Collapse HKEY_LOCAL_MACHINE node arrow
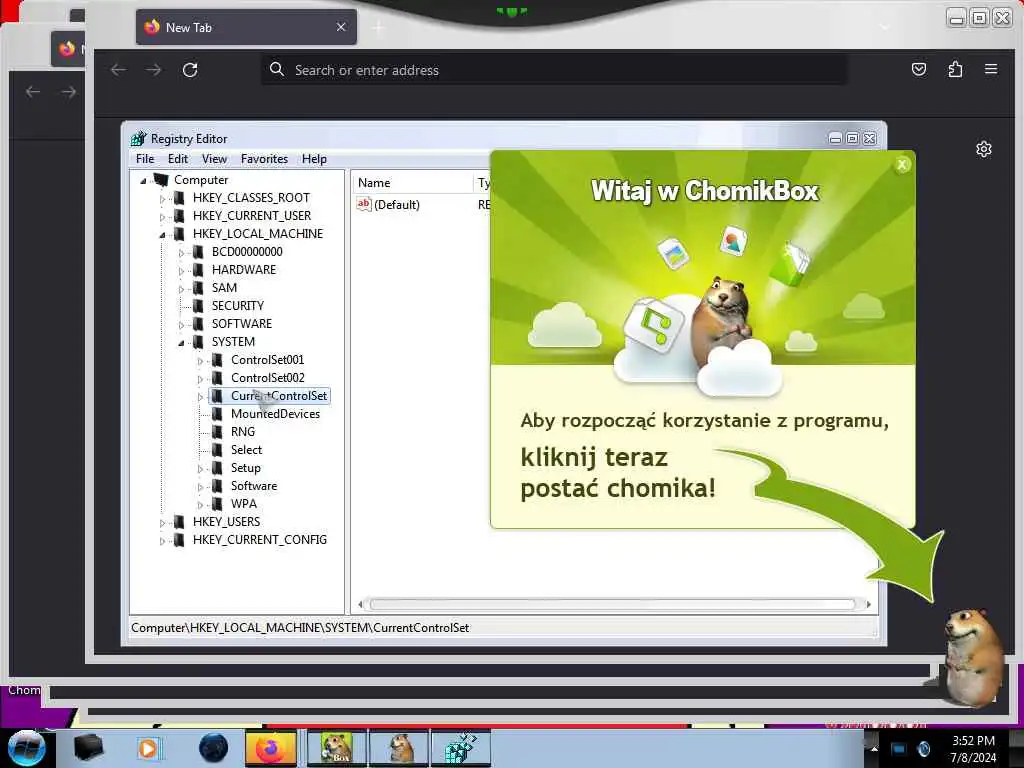This screenshot has height=768, width=1024. [162, 234]
